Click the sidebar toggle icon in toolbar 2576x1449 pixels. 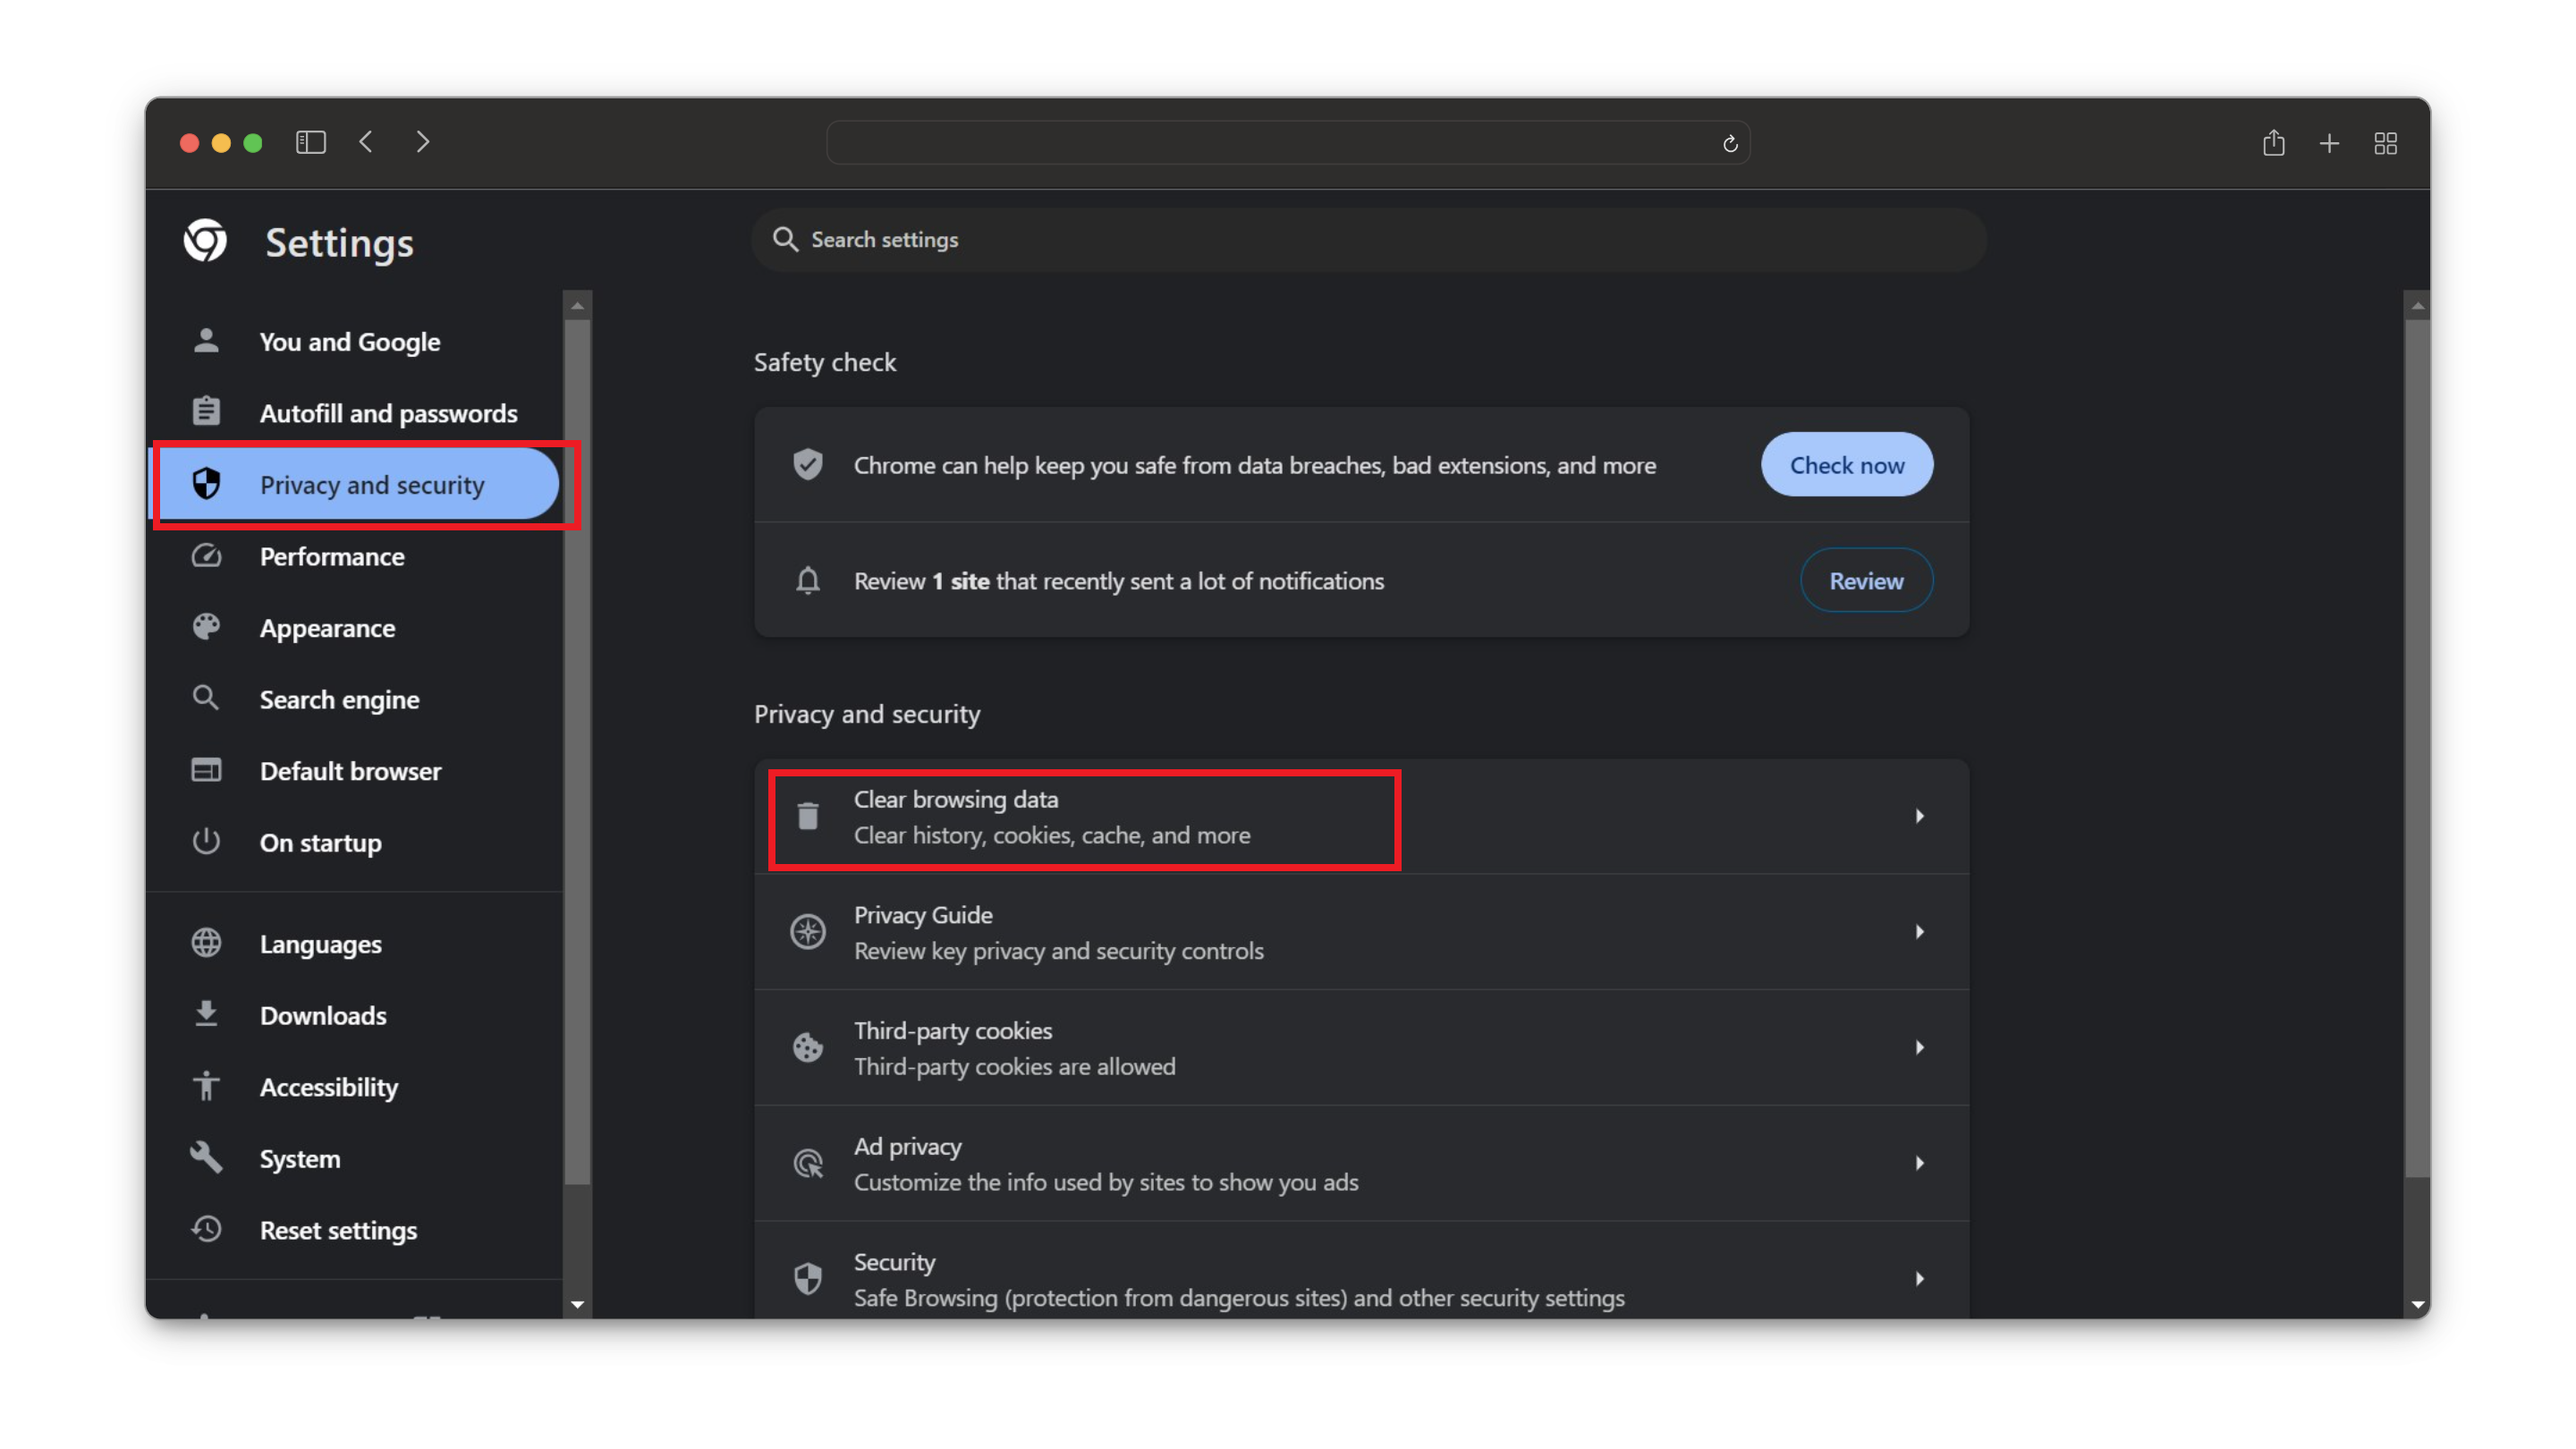click(311, 143)
